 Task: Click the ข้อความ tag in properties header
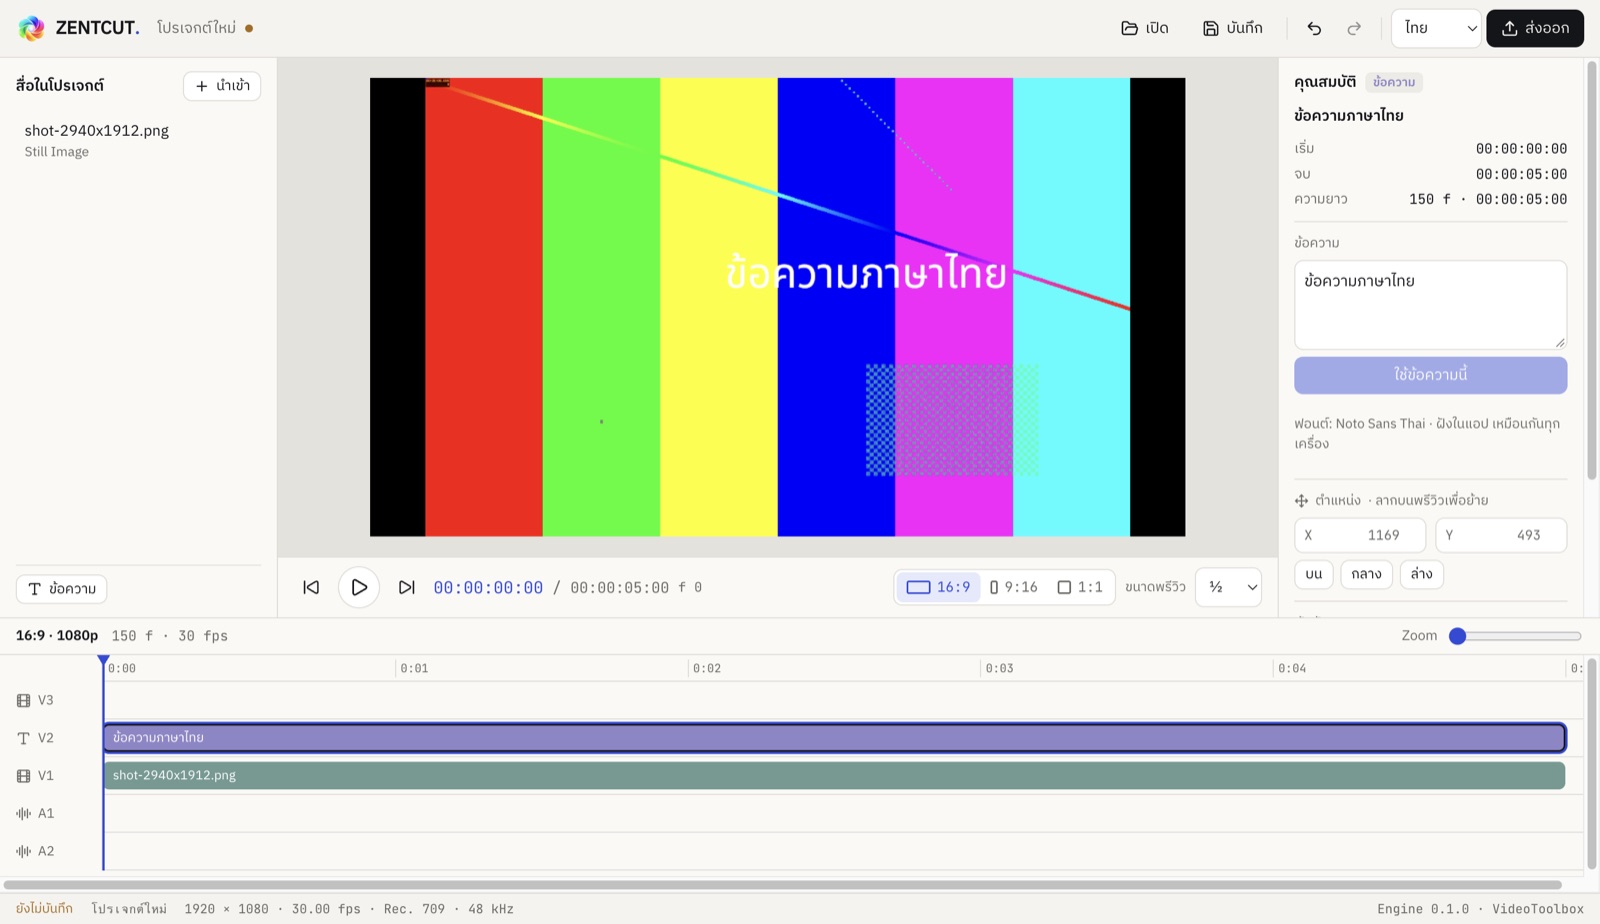pos(1394,82)
